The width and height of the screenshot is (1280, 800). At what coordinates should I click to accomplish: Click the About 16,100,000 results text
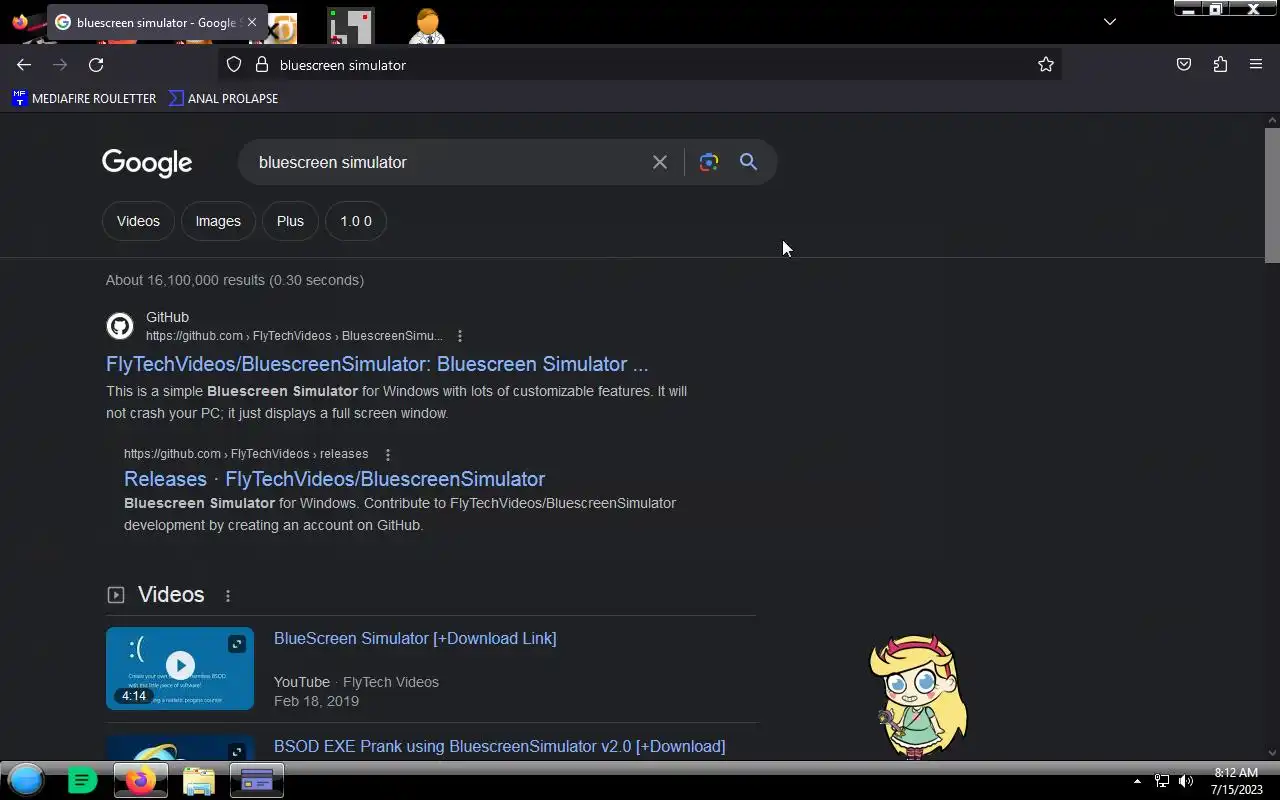235,280
